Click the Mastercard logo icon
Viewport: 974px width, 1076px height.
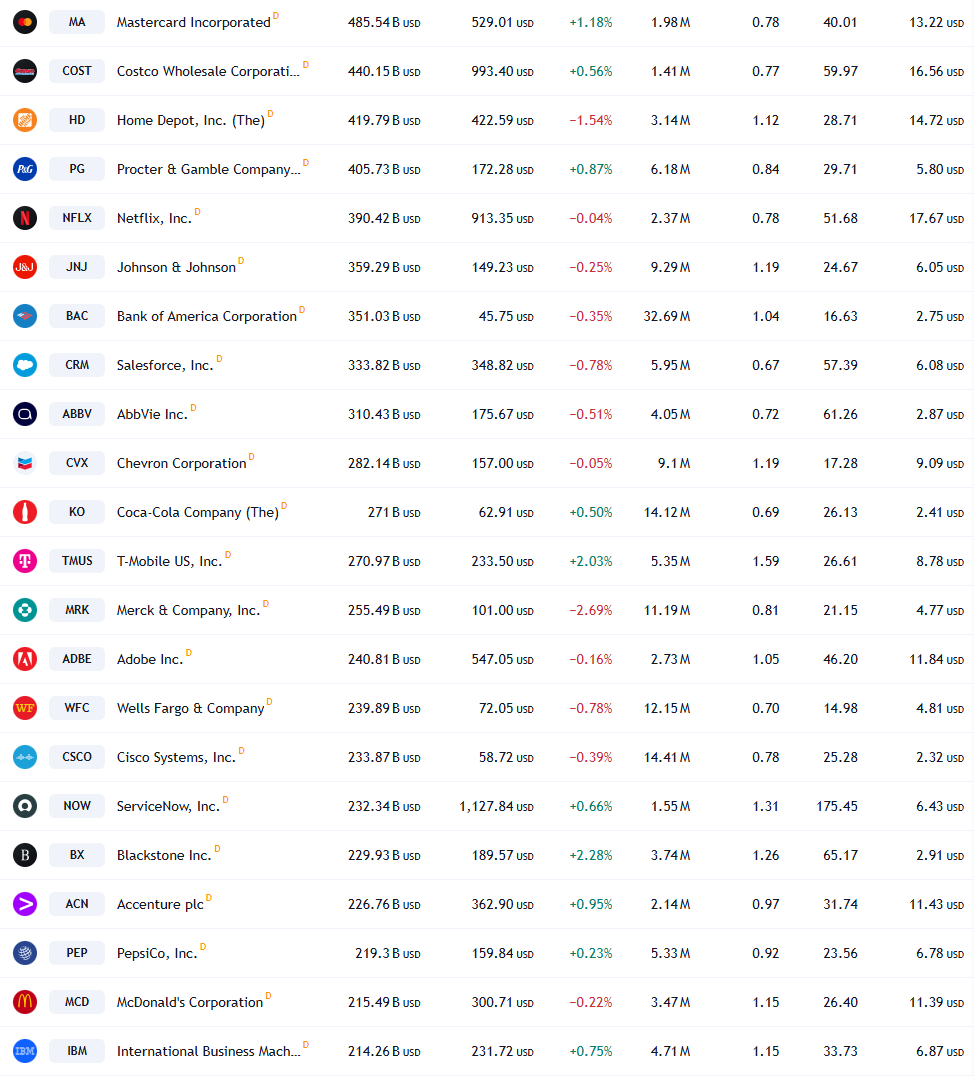[x=25, y=22]
